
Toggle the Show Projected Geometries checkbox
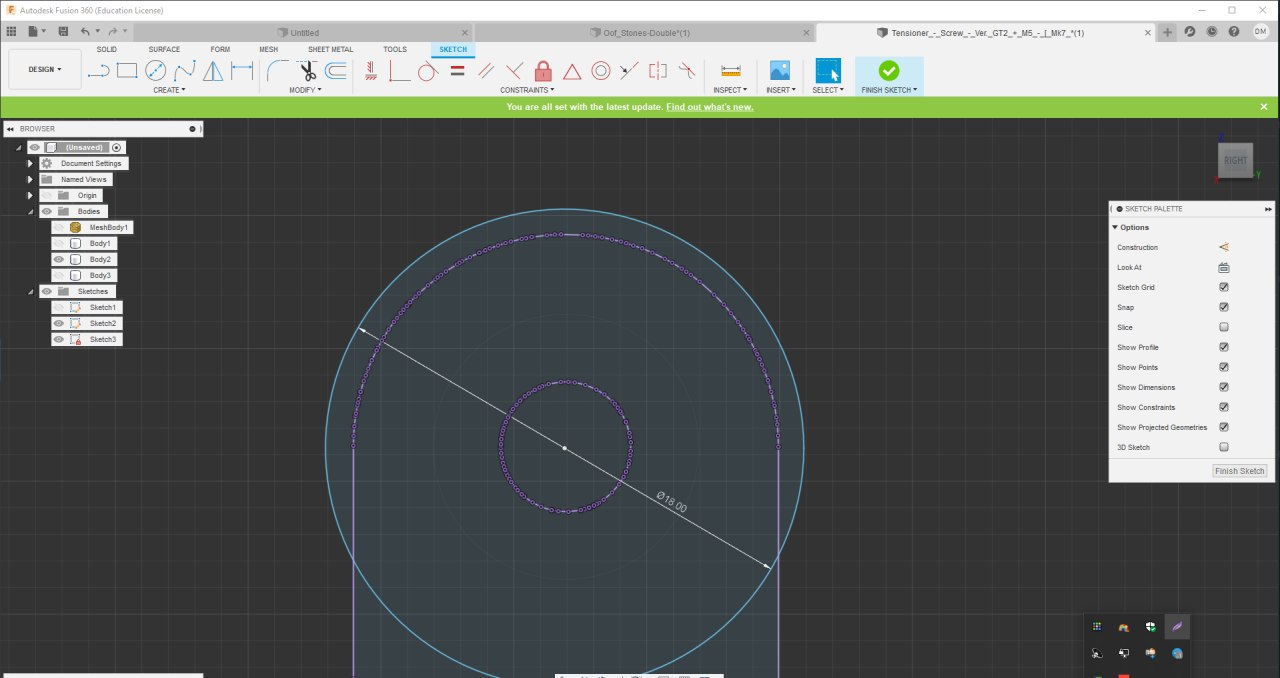coord(1224,427)
